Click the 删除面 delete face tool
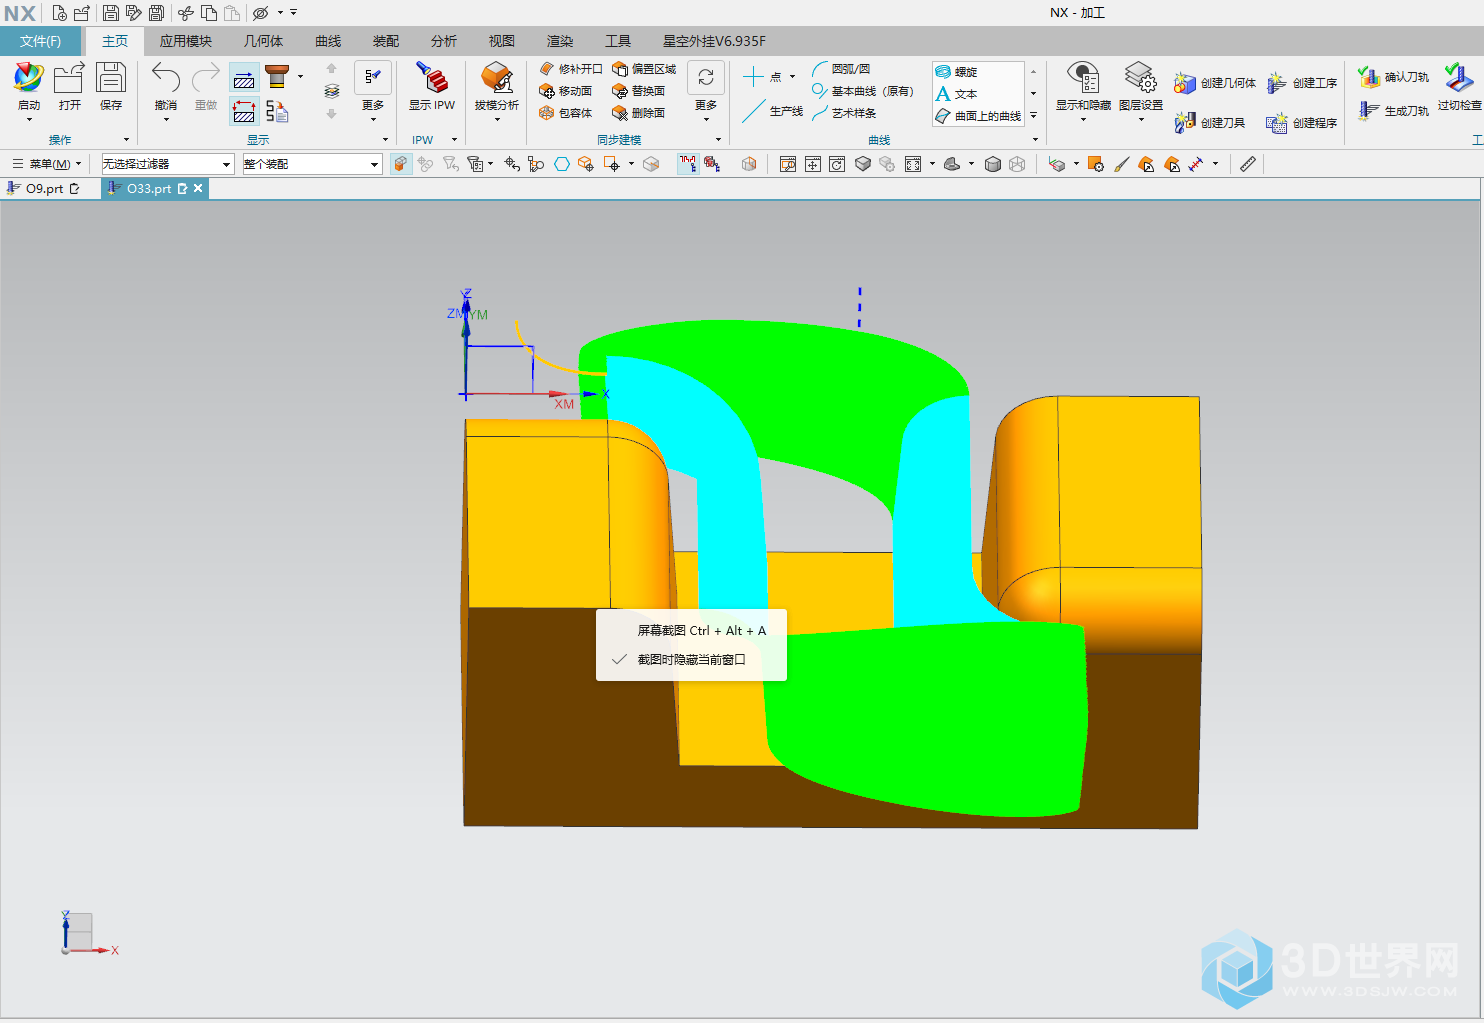The height and width of the screenshot is (1023, 1484). coord(639,113)
